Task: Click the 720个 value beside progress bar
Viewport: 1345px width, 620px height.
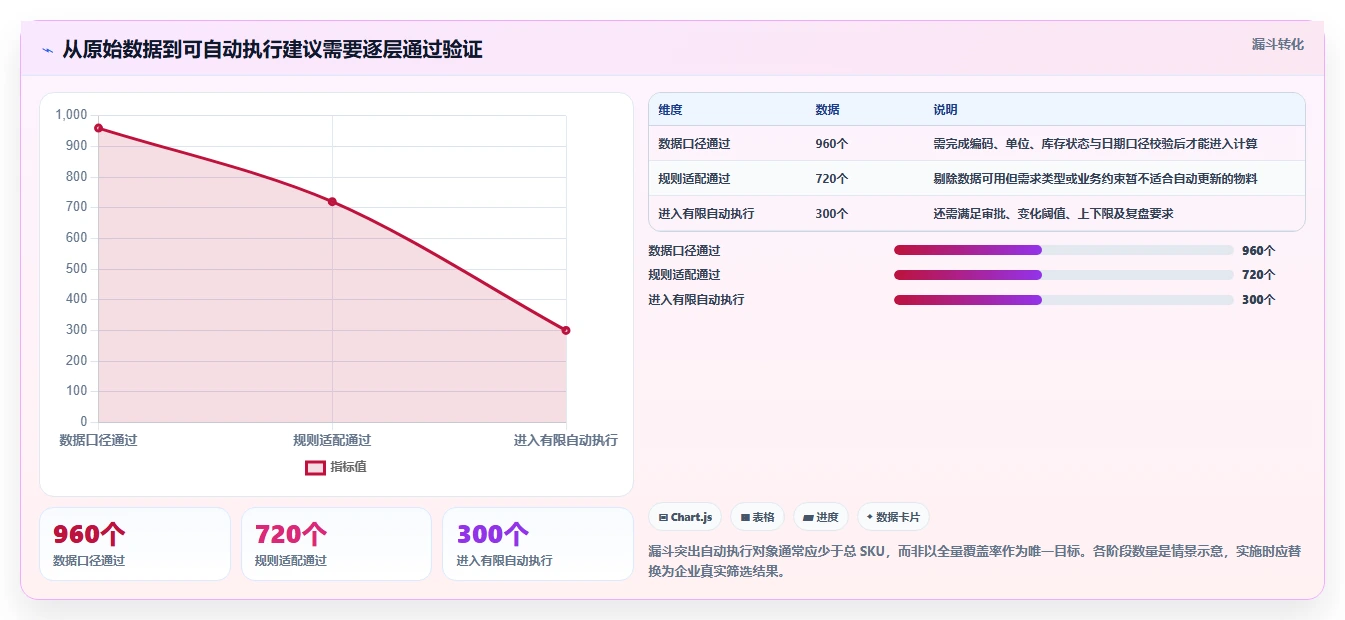Action: 1258,275
